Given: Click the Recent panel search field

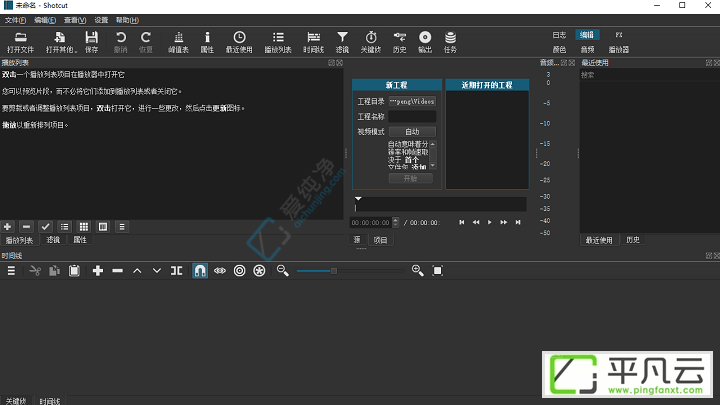Looking at the screenshot, I should pos(649,75).
